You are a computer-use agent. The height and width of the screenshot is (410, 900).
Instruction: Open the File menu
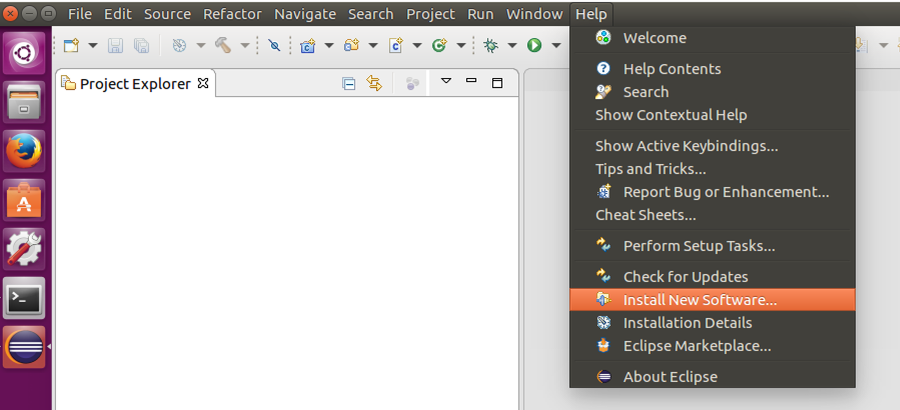point(80,14)
